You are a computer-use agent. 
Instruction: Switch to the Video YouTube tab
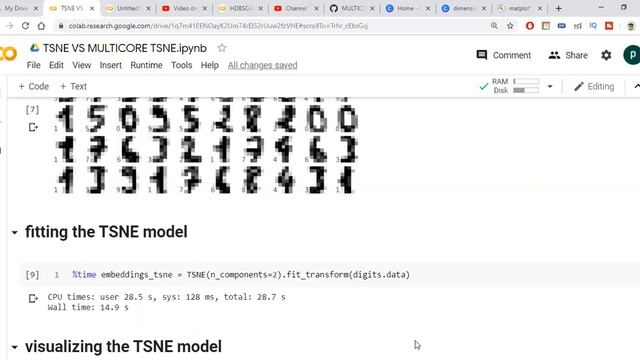click(184, 8)
